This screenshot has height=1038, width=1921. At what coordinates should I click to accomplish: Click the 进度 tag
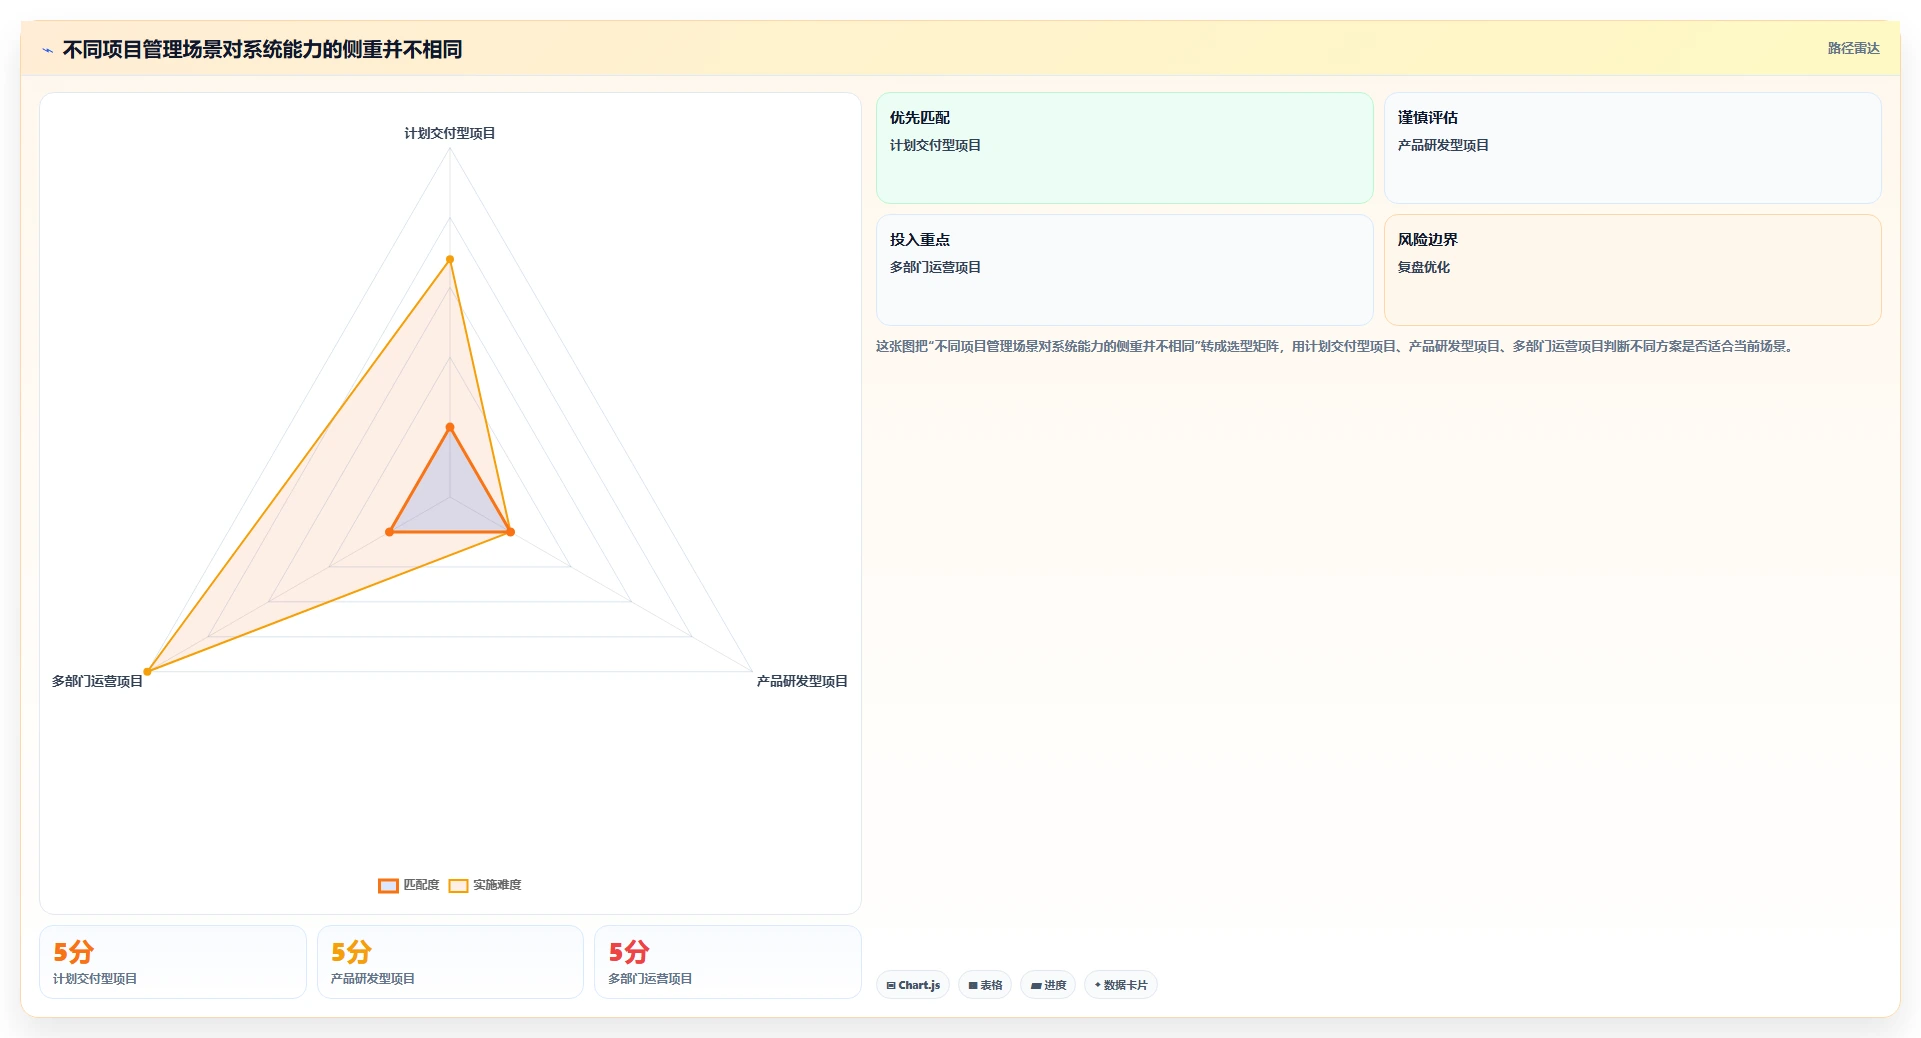pos(1048,985)
